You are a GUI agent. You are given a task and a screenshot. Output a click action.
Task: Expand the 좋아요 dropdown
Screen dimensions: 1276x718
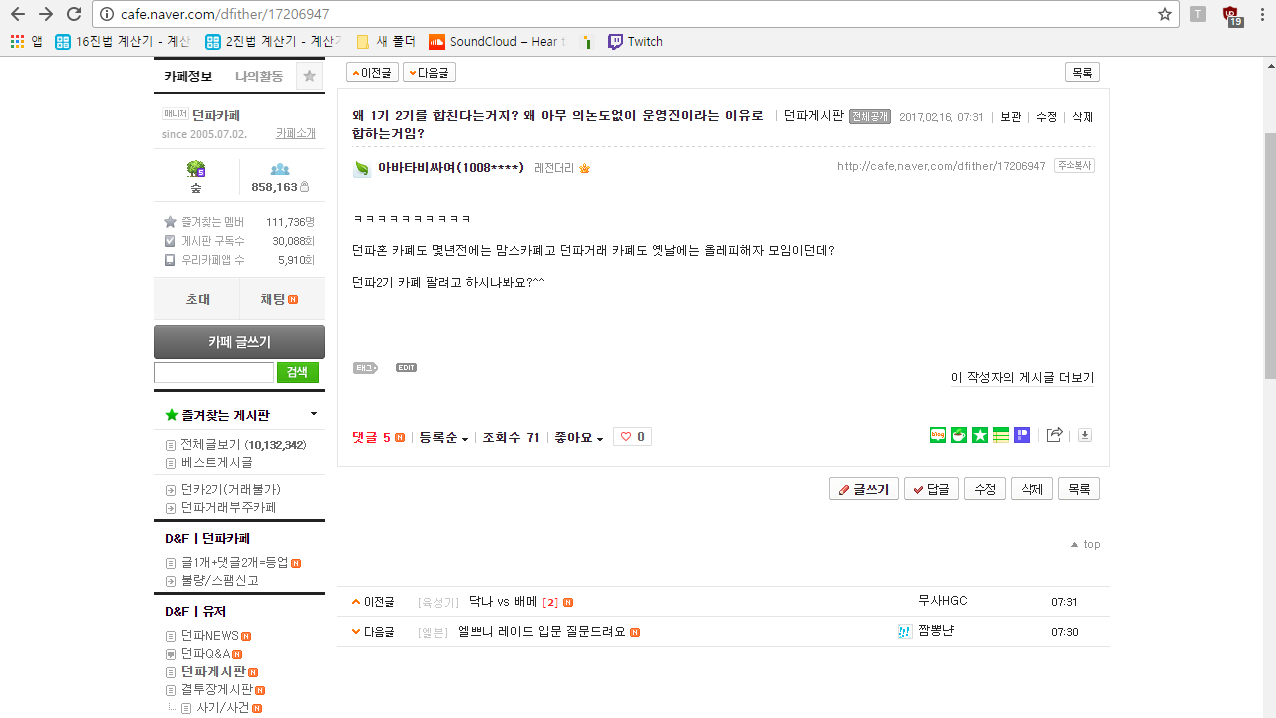click(579, 437)
